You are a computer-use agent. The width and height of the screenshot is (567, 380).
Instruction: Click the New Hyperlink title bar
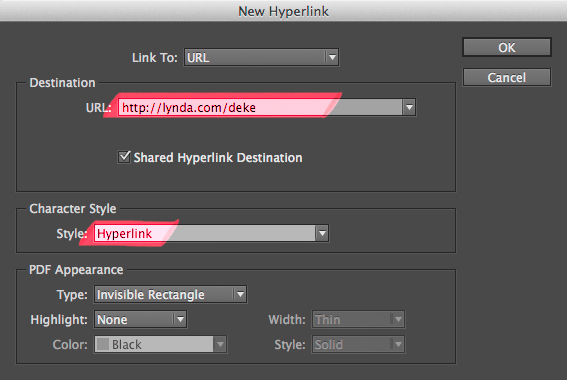tap(284, 11)
